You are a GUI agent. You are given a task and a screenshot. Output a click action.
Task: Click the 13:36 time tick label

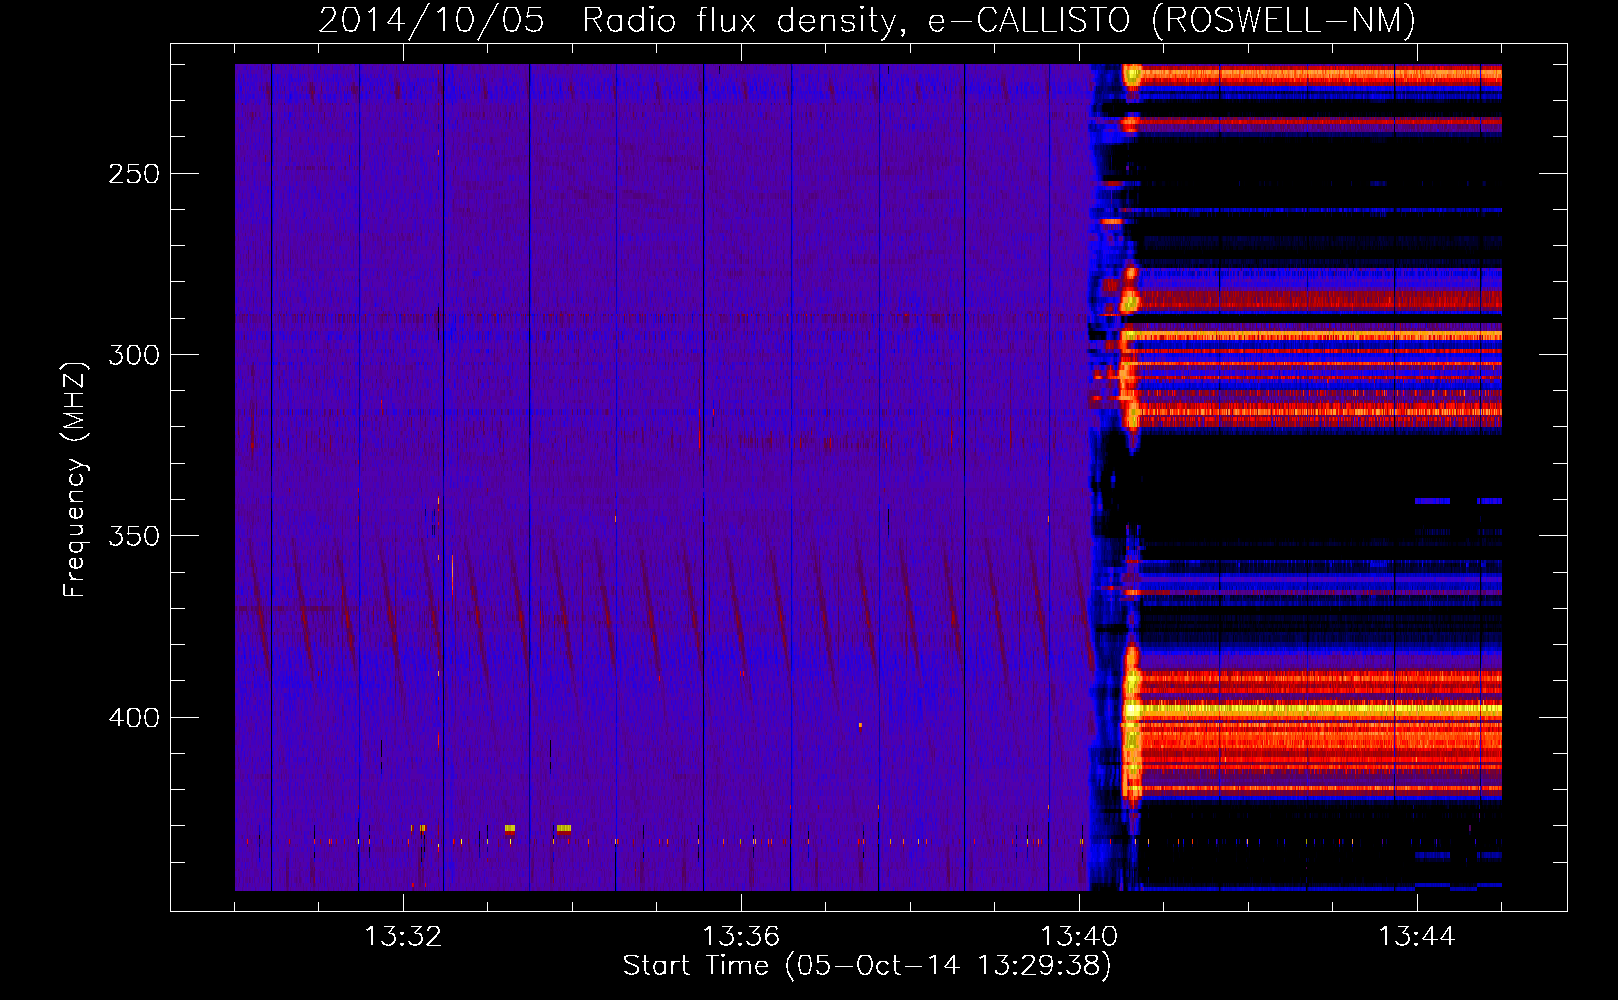tap(741, 937)
